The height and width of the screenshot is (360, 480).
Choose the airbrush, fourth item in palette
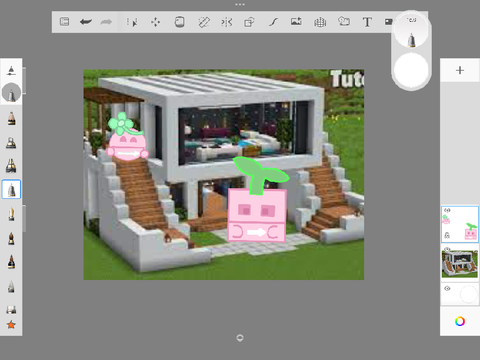11,143
